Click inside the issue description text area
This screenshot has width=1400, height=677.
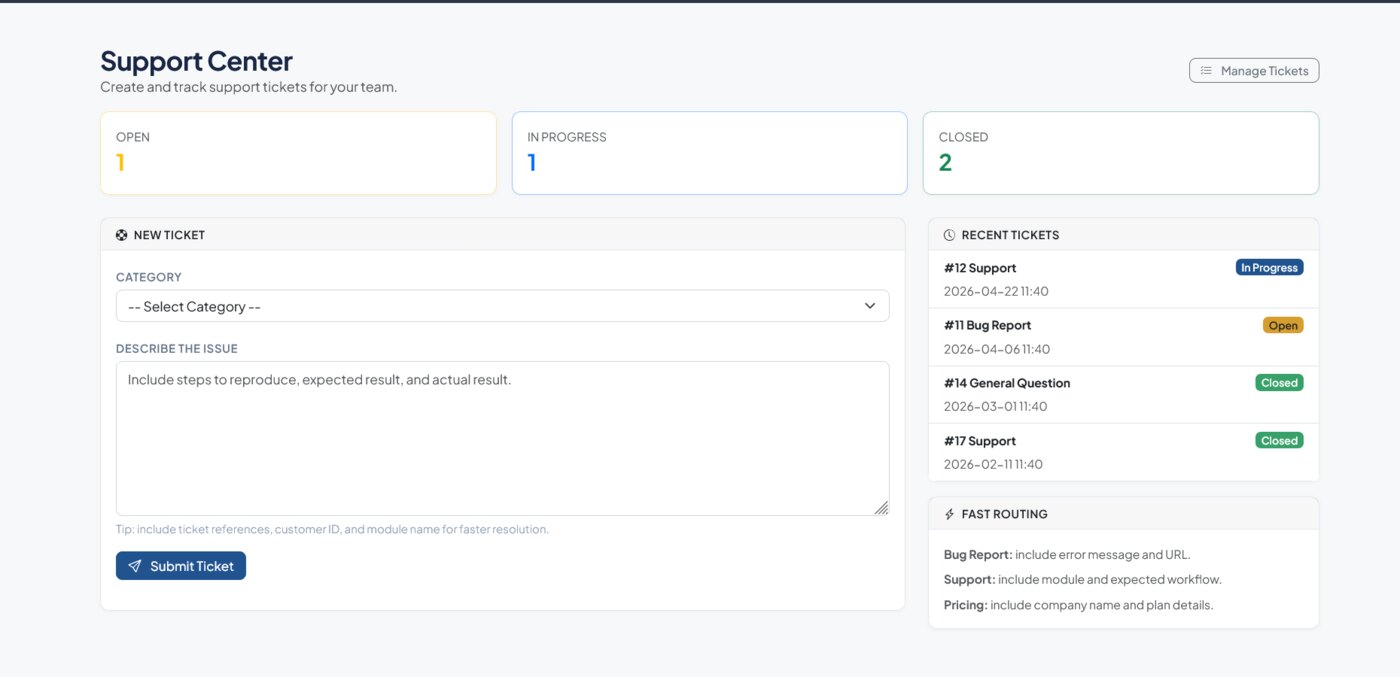pyautogui.click(x=503, y=437)
